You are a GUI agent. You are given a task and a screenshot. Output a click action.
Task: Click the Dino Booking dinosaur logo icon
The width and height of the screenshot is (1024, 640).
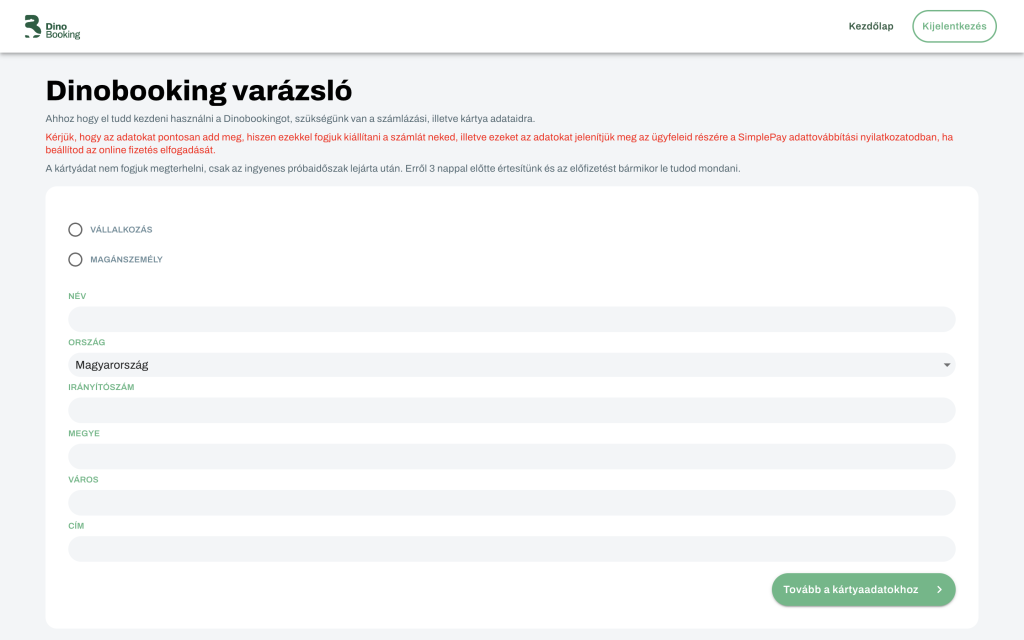click(x=33, y=27)
